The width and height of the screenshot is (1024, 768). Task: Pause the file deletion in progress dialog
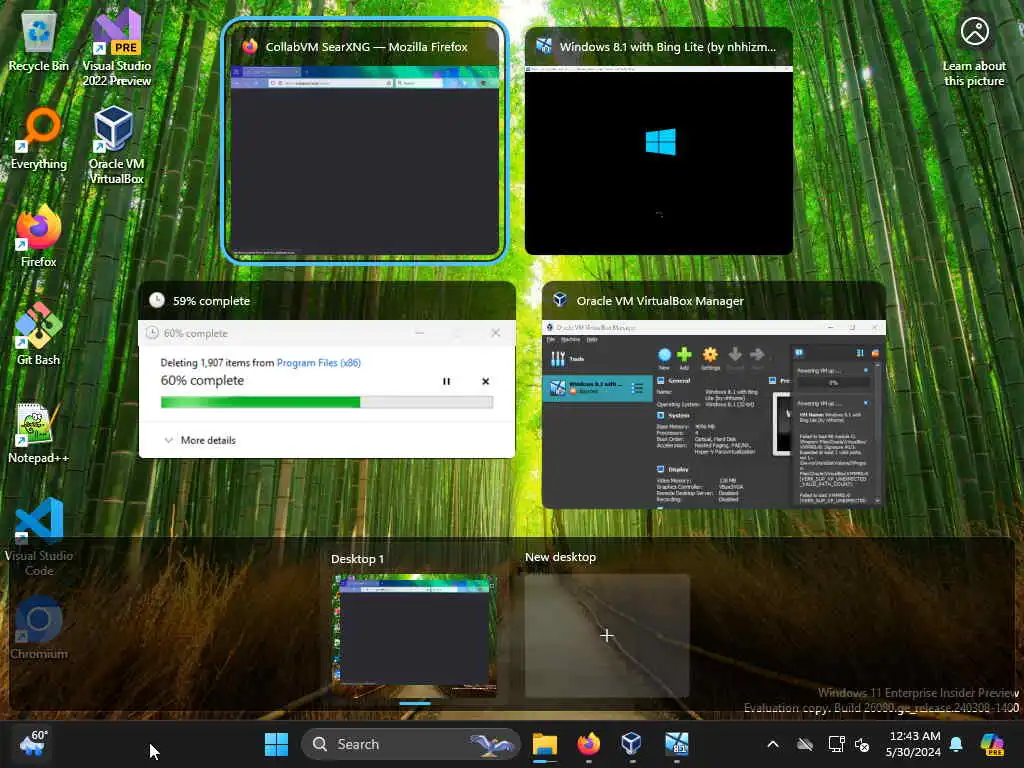[x=447, y=381]
